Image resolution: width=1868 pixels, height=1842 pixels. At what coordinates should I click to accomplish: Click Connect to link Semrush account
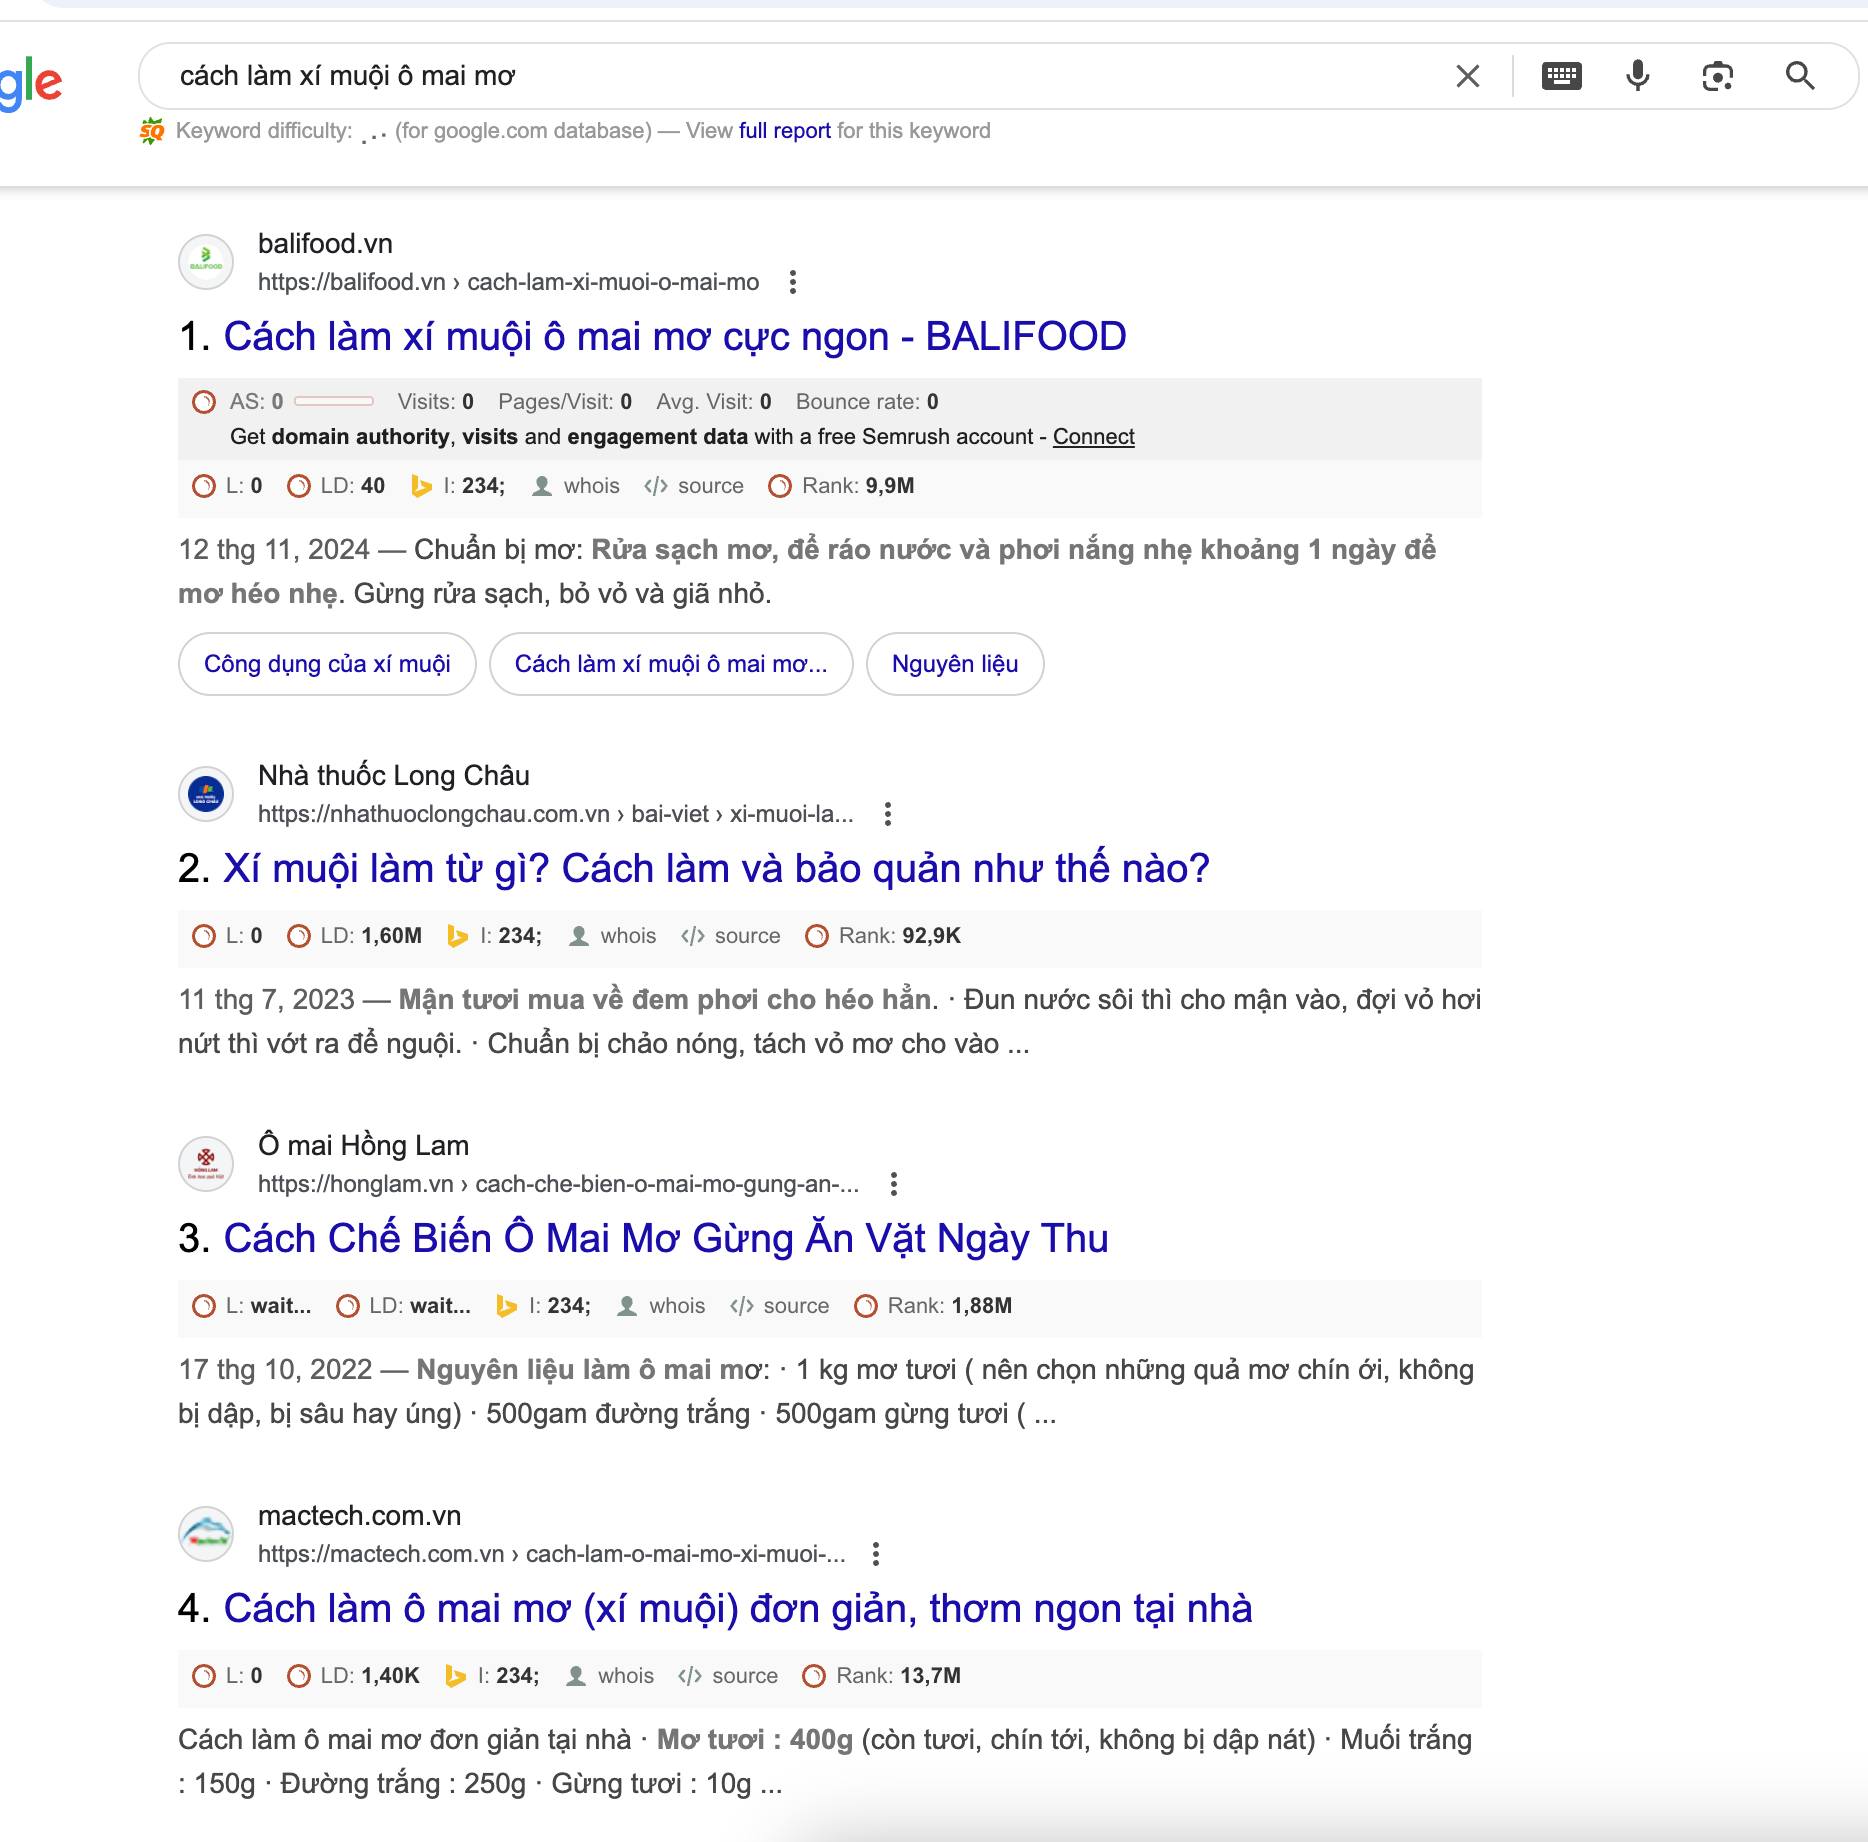tap(1093, 437)
